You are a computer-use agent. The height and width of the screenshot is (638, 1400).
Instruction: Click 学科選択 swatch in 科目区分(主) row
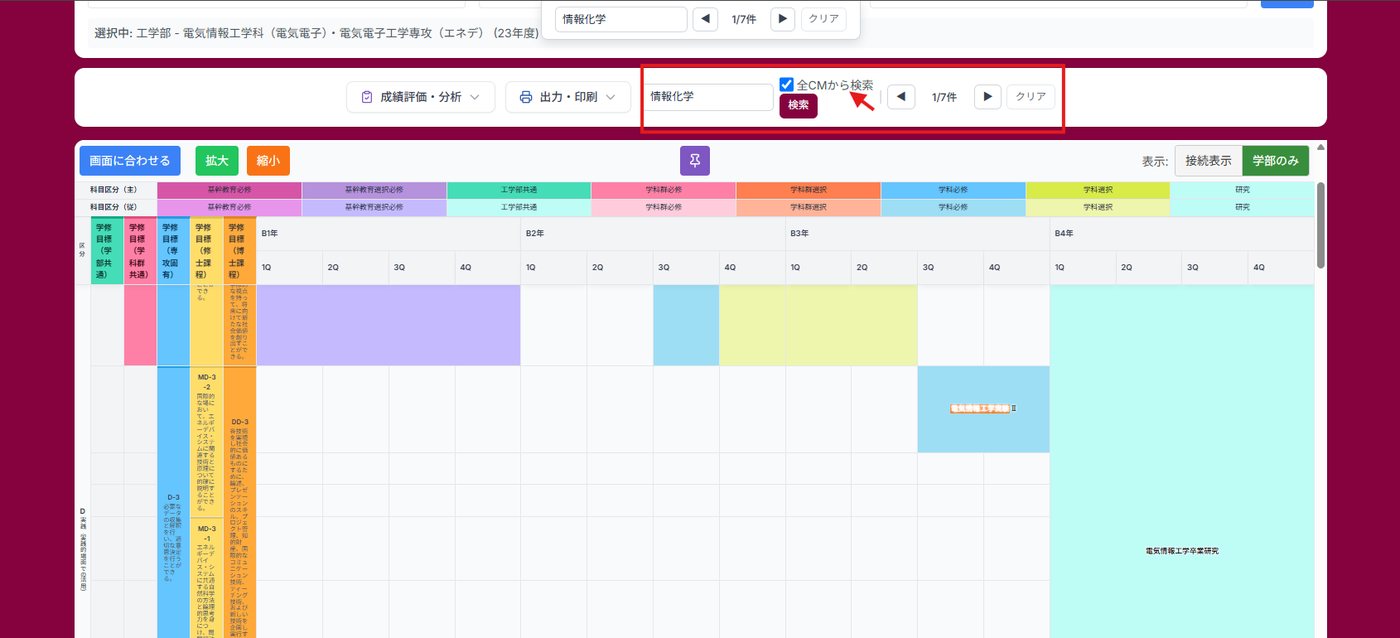[1098, 189]
